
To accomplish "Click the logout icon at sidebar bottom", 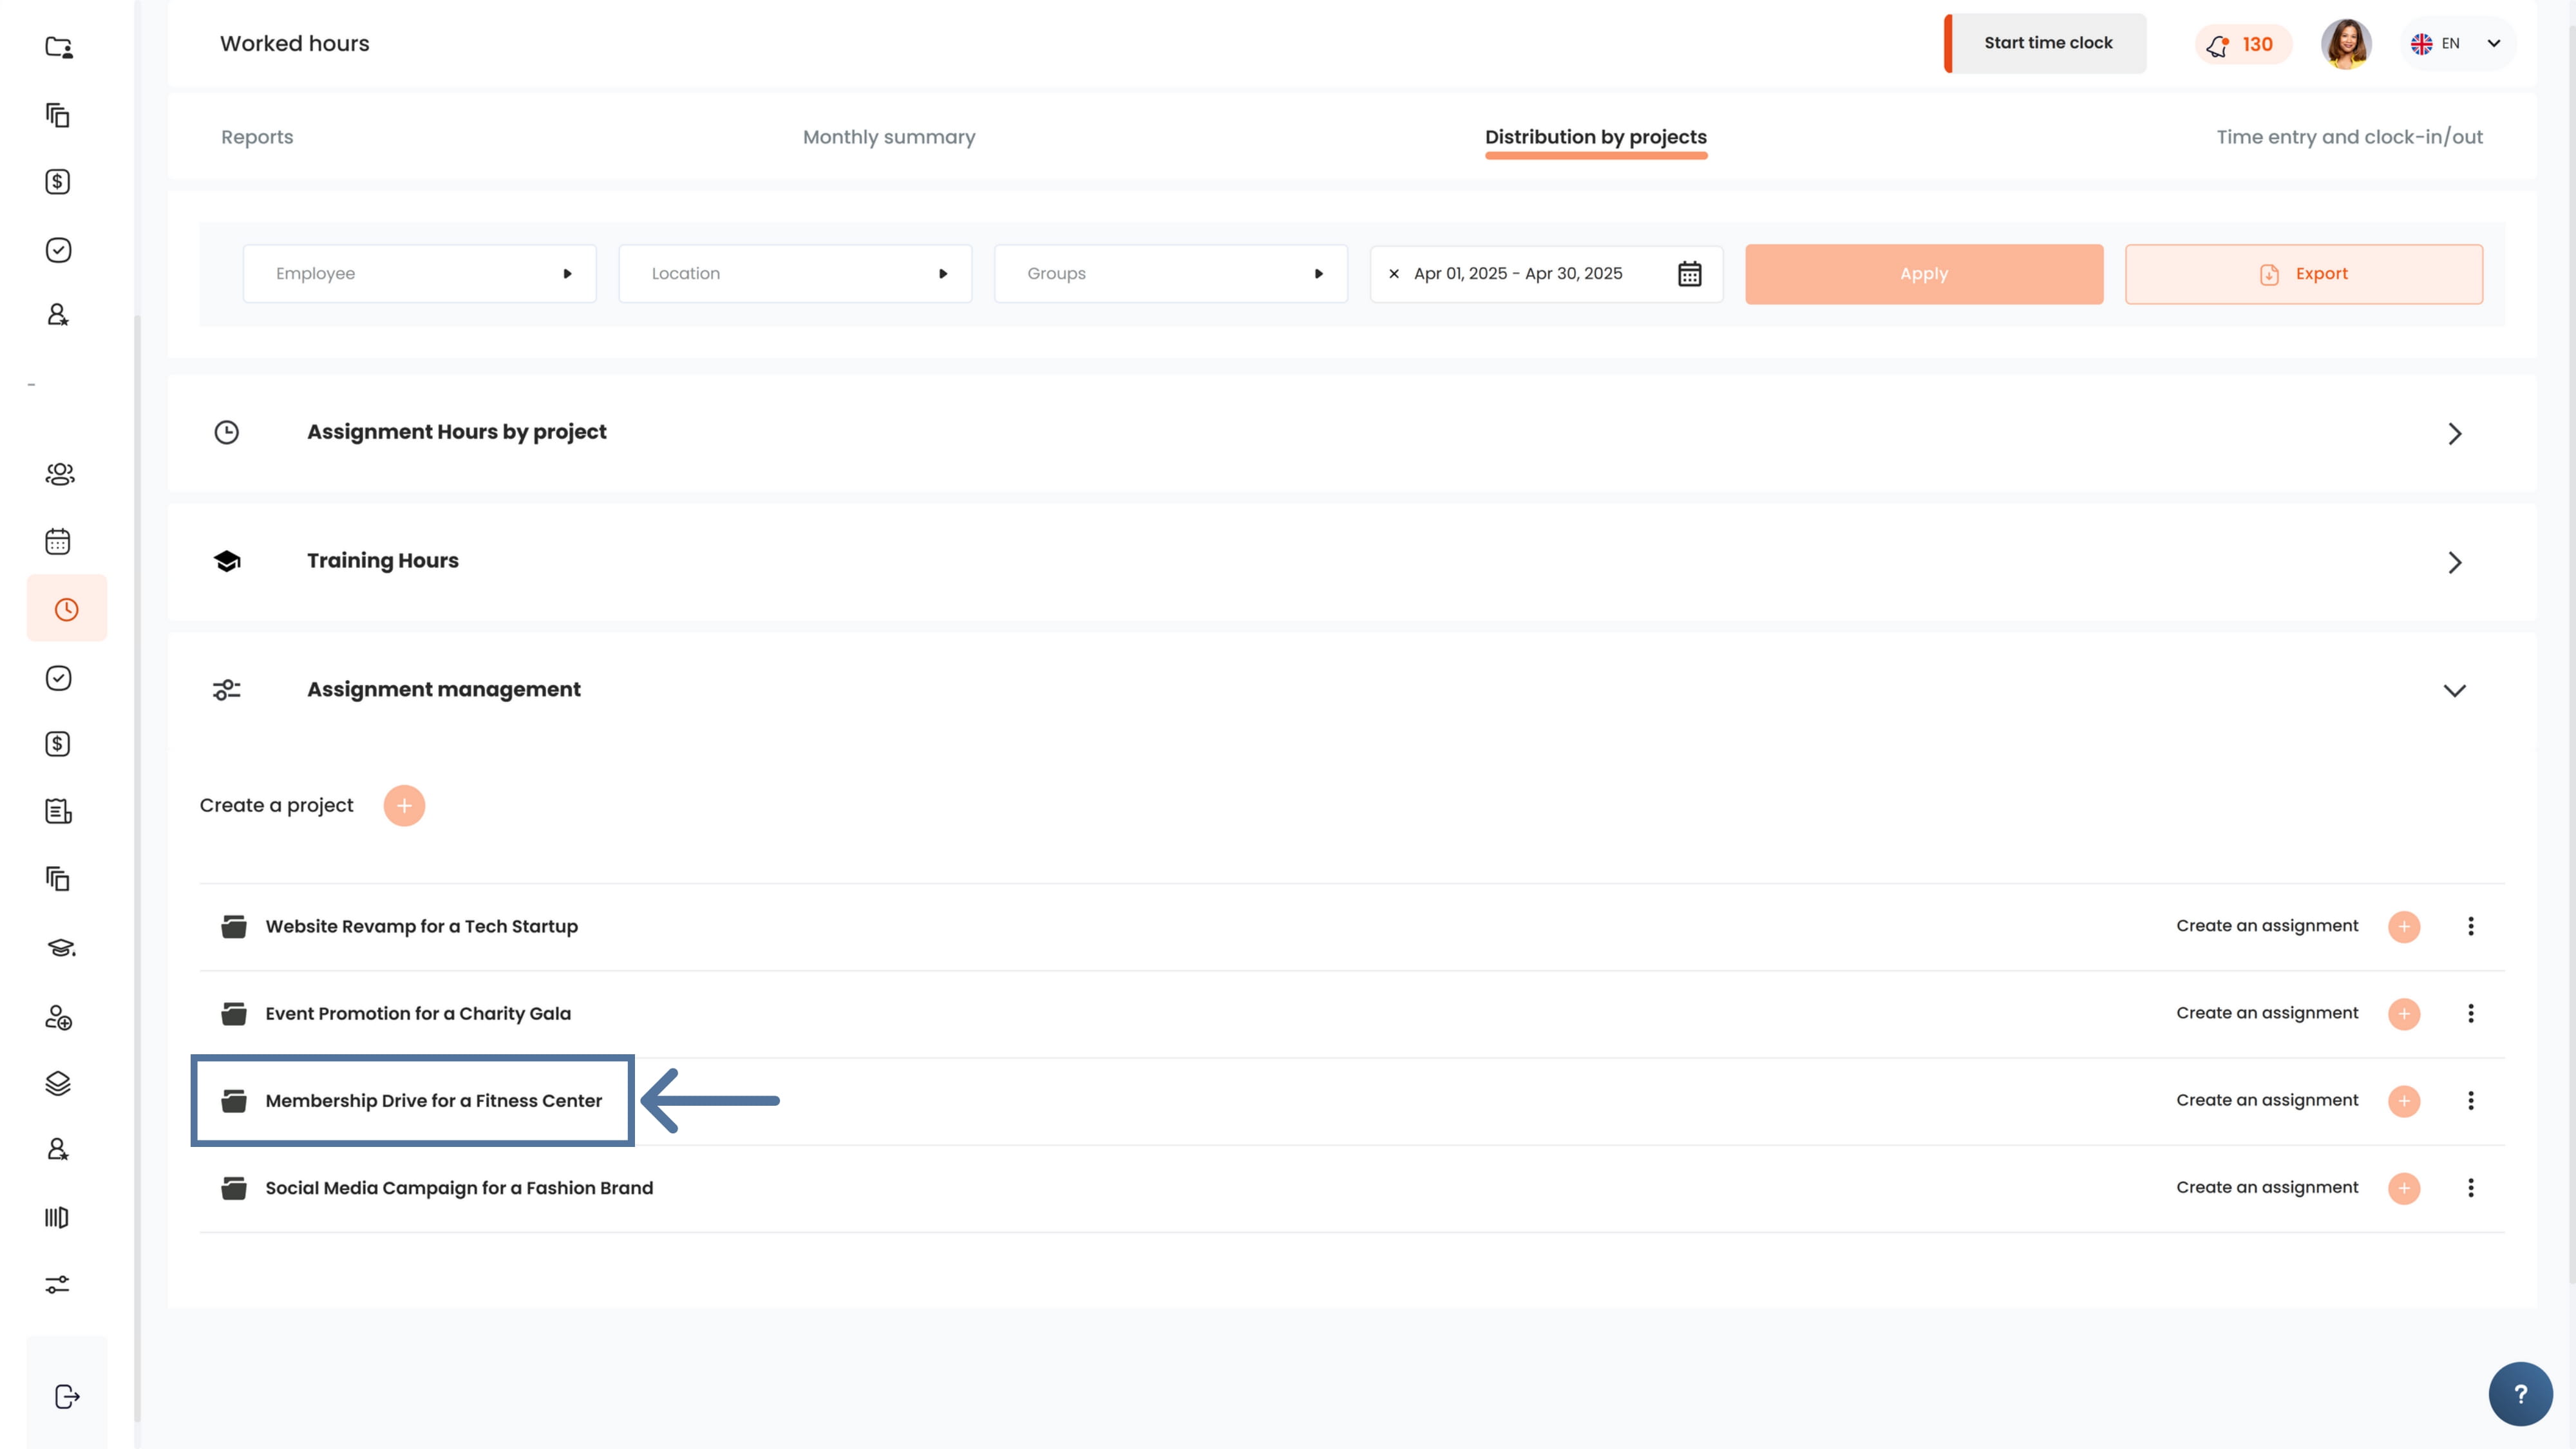I will [66, 1397].
